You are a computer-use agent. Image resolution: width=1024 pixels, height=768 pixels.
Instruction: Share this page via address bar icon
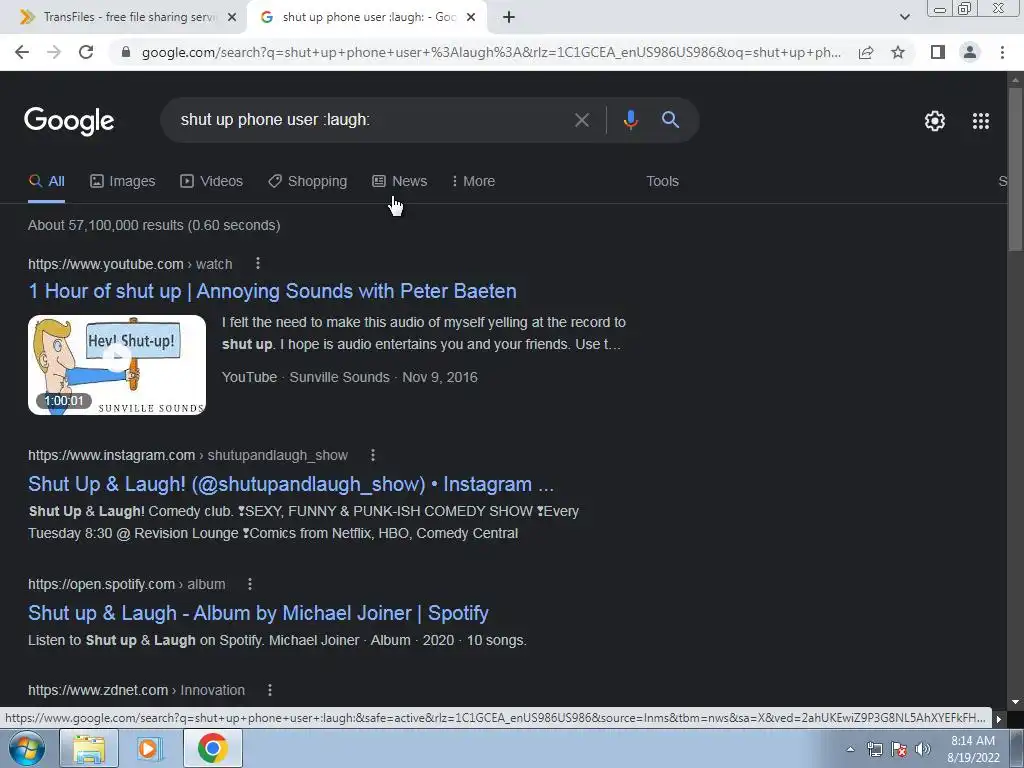click(866, 52)
